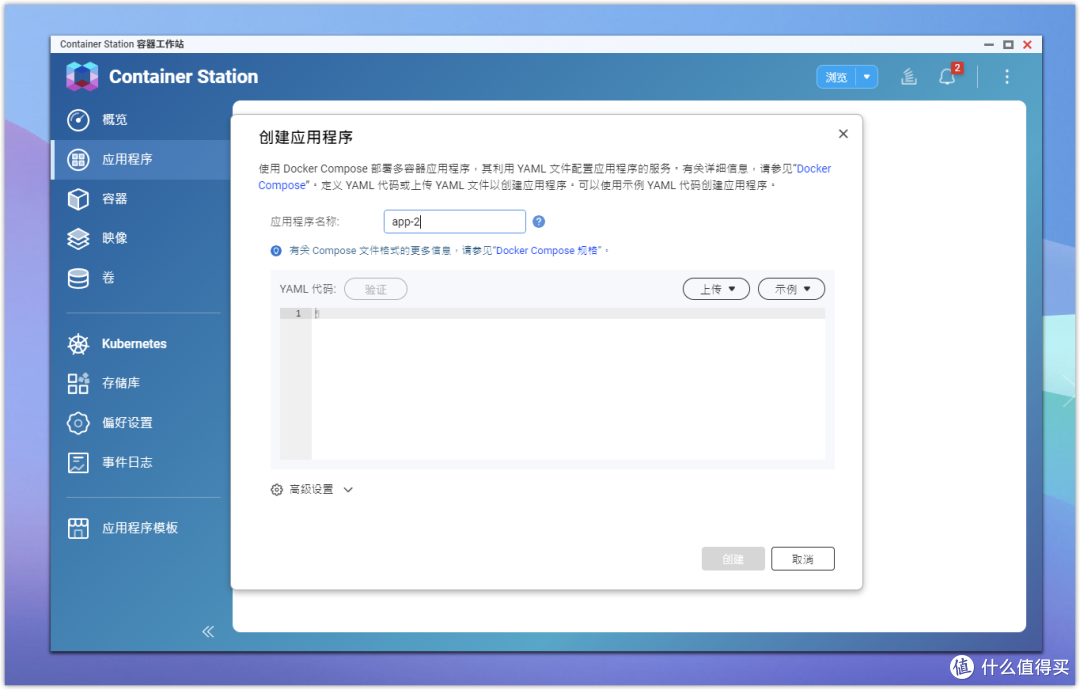This screenshot has height=690, width=1080.
Task: Click the application name input field
Action: (x=455, y=221)
